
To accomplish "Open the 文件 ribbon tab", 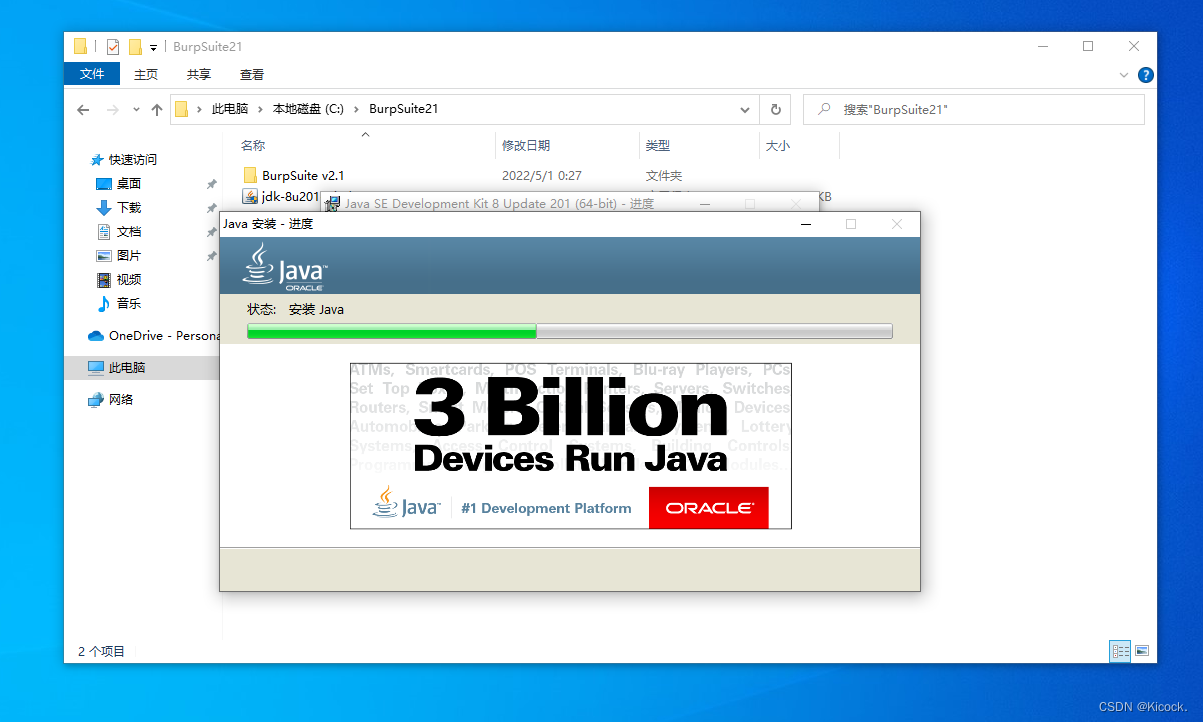I will [92, 74].
